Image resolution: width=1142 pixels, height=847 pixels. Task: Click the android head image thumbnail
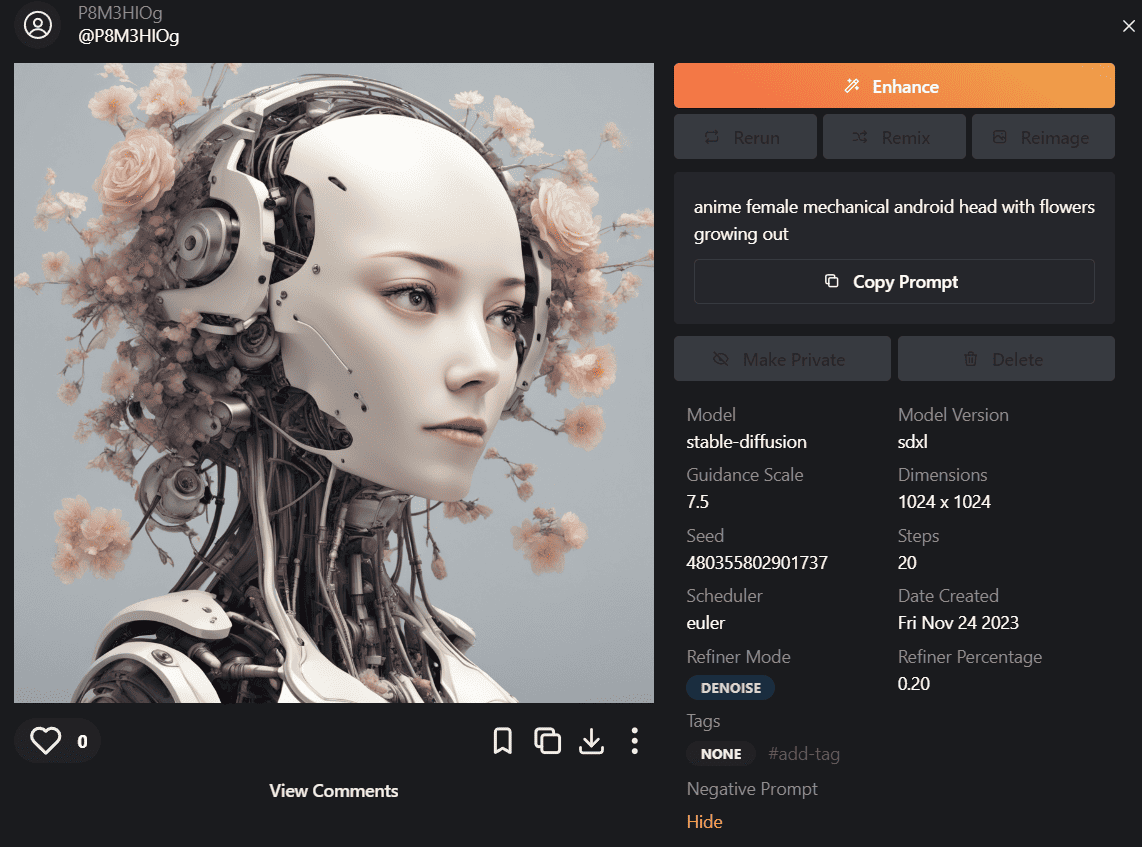coord(334,383)
